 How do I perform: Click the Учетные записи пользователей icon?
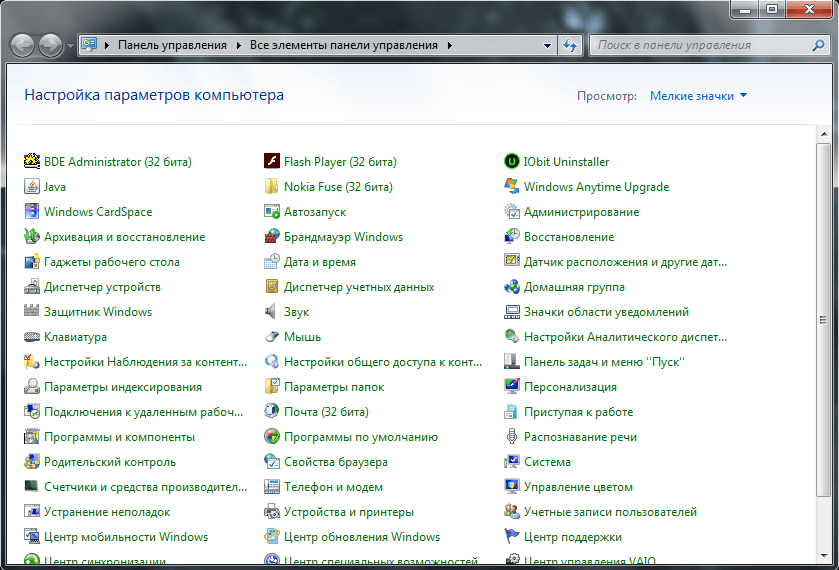pyautogui.click(x=512, y=512)
